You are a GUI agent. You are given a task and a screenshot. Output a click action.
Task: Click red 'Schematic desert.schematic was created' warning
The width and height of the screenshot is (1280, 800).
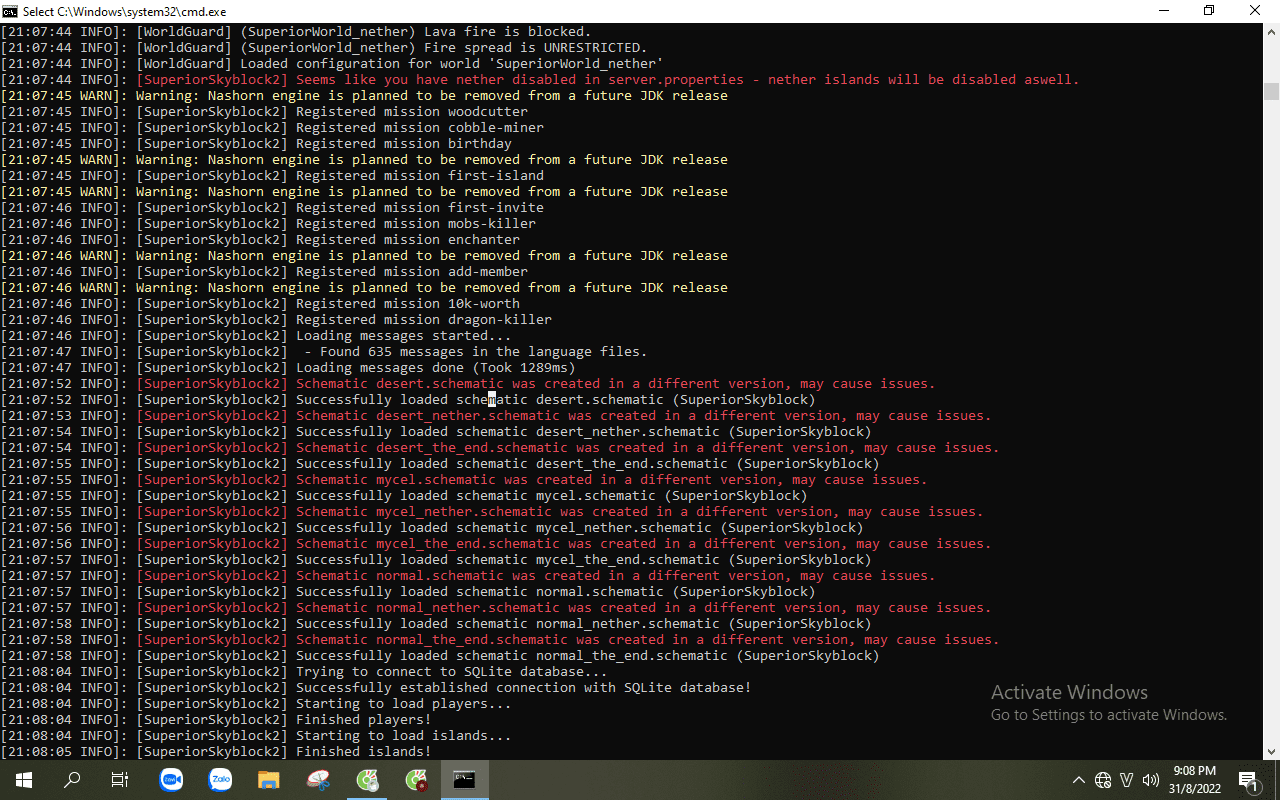click(468, 384)
